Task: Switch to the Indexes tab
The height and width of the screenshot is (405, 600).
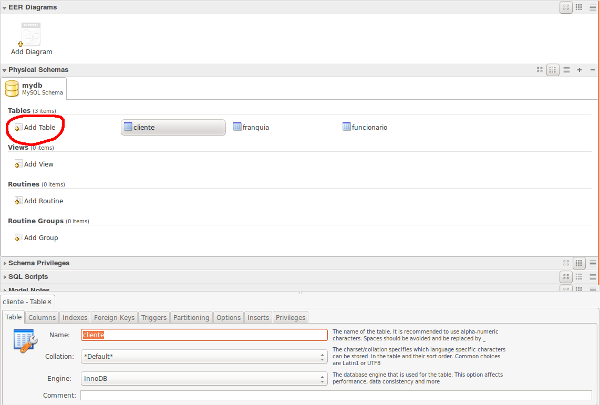Action: [75, 317]
